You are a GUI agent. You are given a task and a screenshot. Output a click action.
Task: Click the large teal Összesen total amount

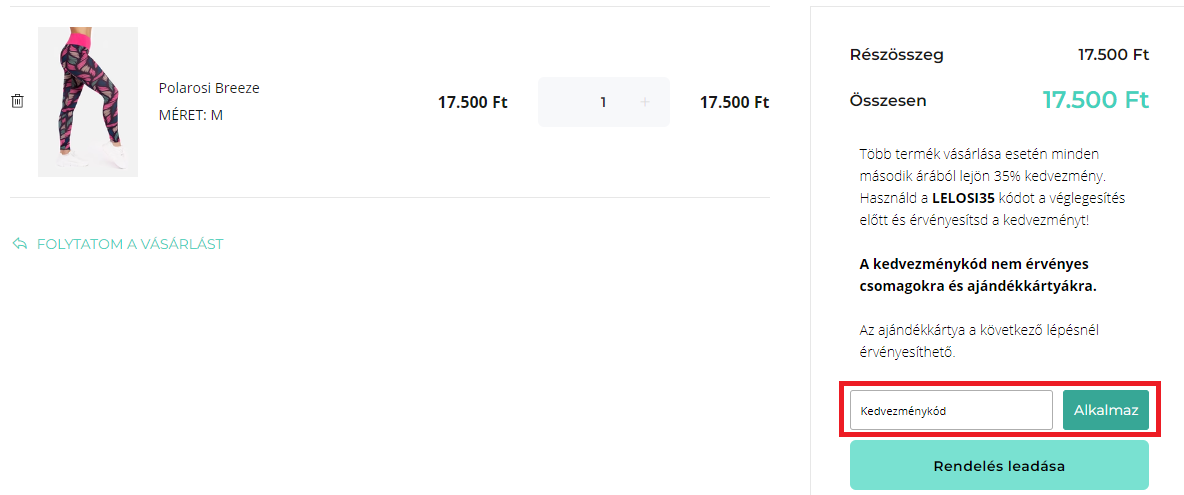pos(1096,100)
